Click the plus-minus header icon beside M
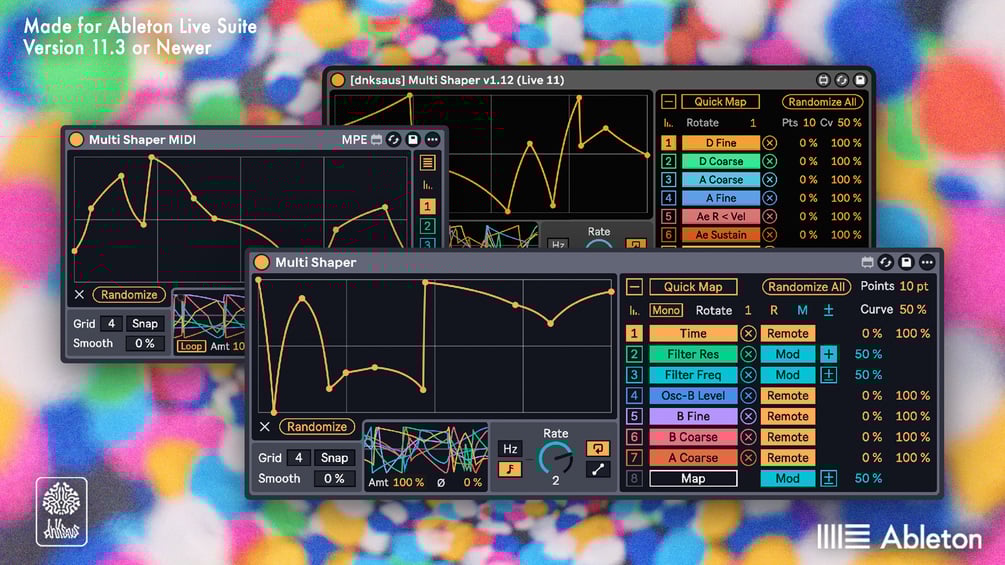1005x565 pixels. (x=828, y=311)
